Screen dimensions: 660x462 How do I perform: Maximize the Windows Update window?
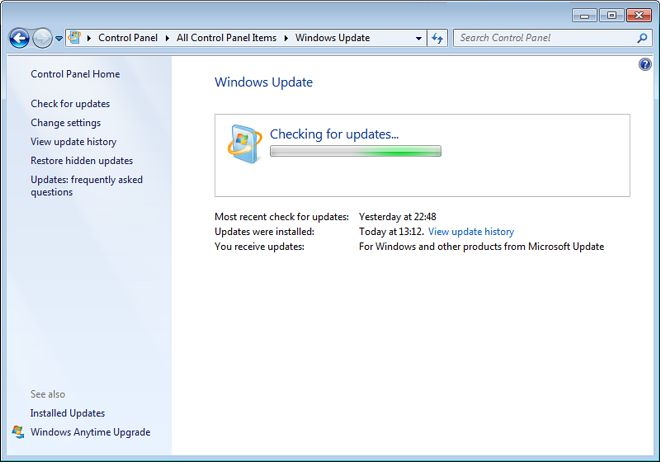point(612,16)
